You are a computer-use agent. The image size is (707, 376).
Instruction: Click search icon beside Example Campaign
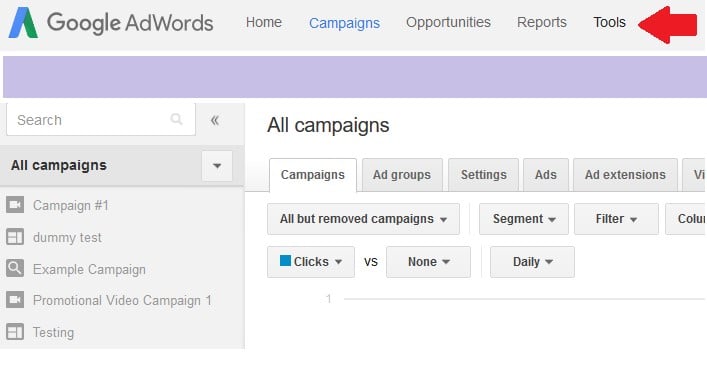(x=15, y=269)
